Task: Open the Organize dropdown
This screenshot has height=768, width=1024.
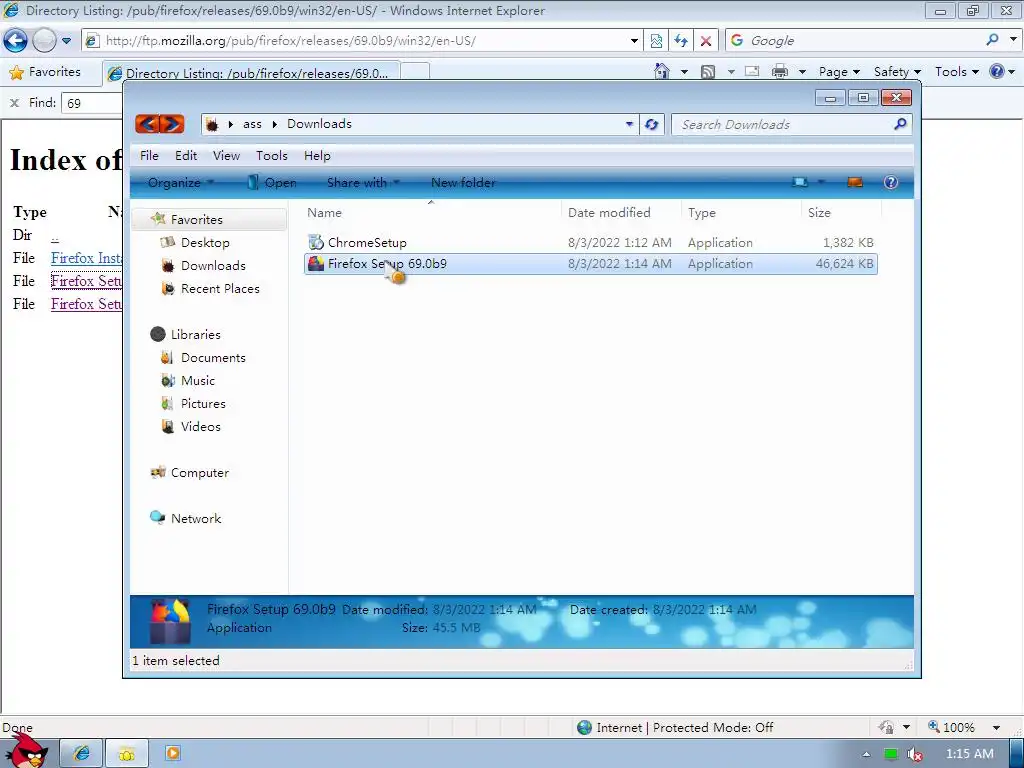Action: pyautogui.click(x=180, y=182)
